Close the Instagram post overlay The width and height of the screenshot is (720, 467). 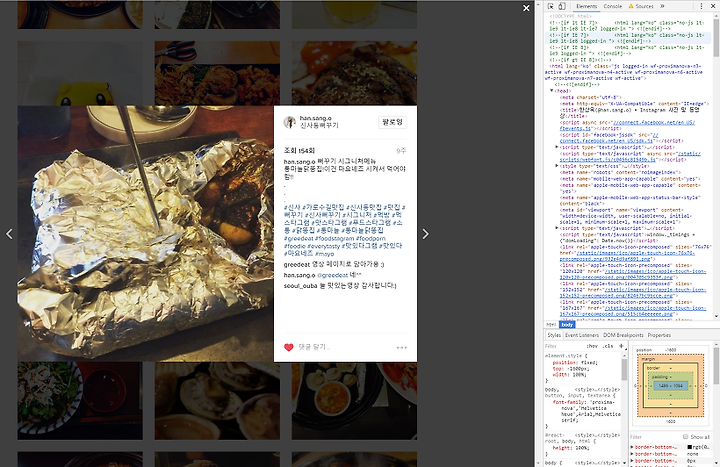(526, 8)
